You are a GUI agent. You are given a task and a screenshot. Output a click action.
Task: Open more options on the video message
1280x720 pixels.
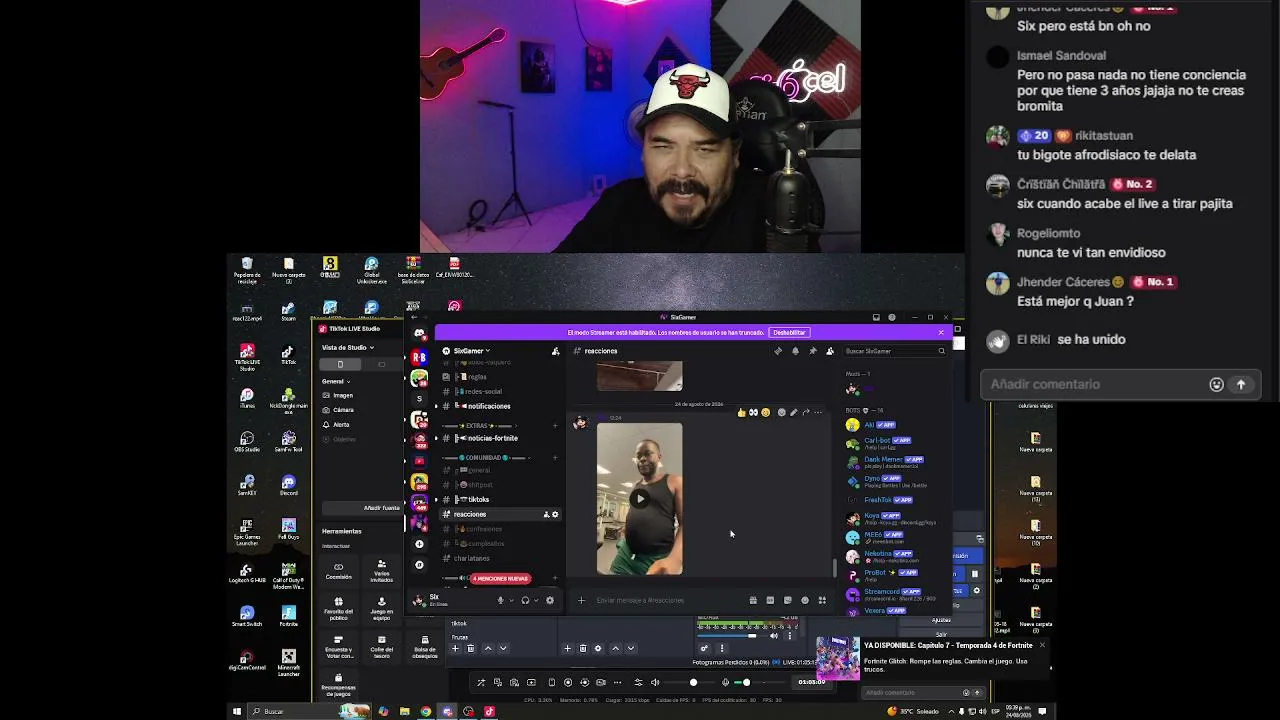tap(818, 412)
